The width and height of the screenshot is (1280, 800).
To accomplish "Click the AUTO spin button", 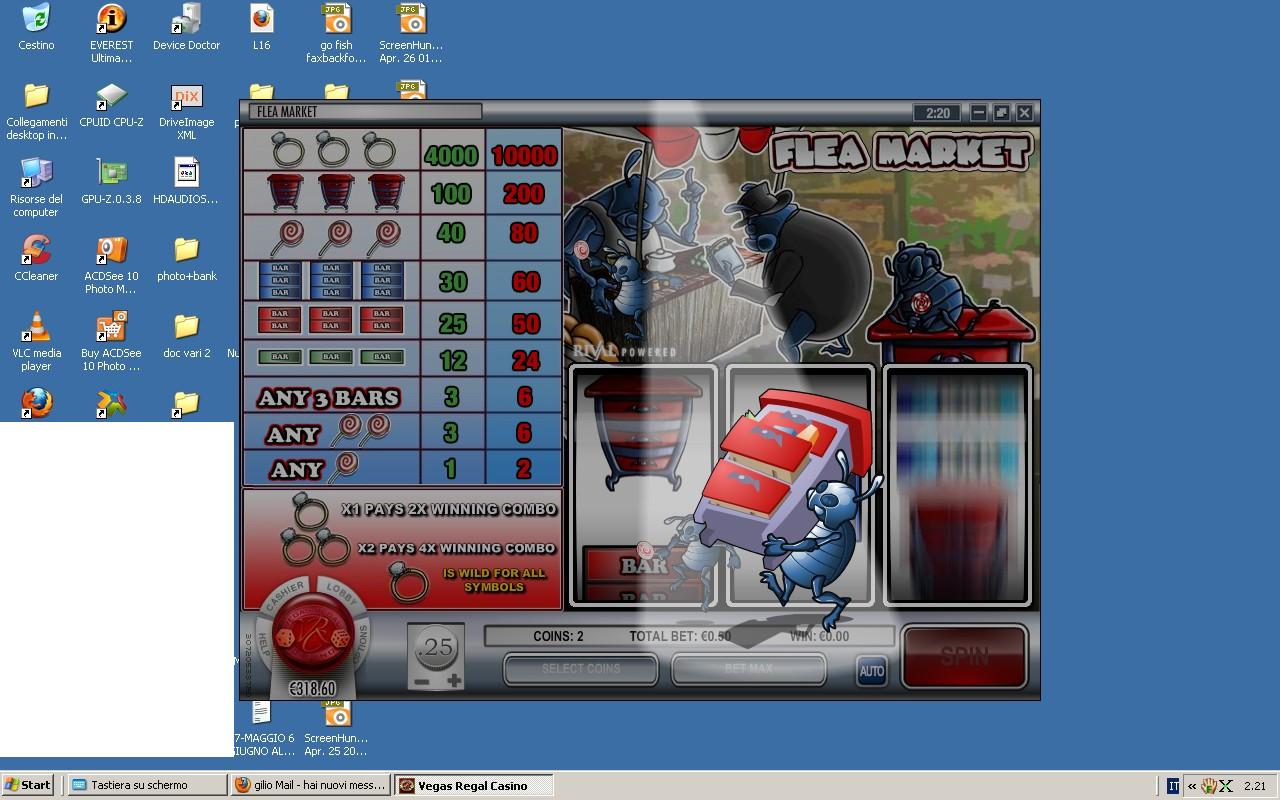I will pos(871,671).
